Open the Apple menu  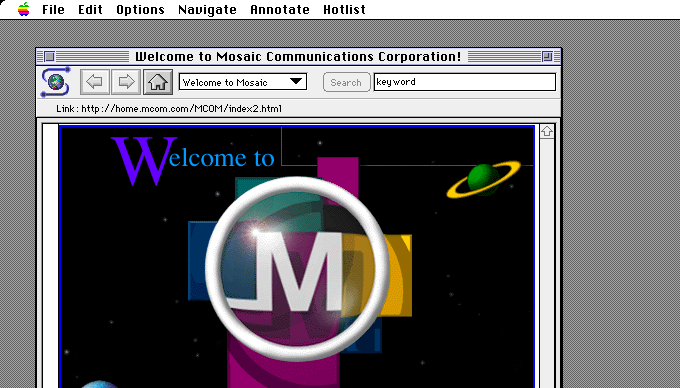(x=23, y=9)
